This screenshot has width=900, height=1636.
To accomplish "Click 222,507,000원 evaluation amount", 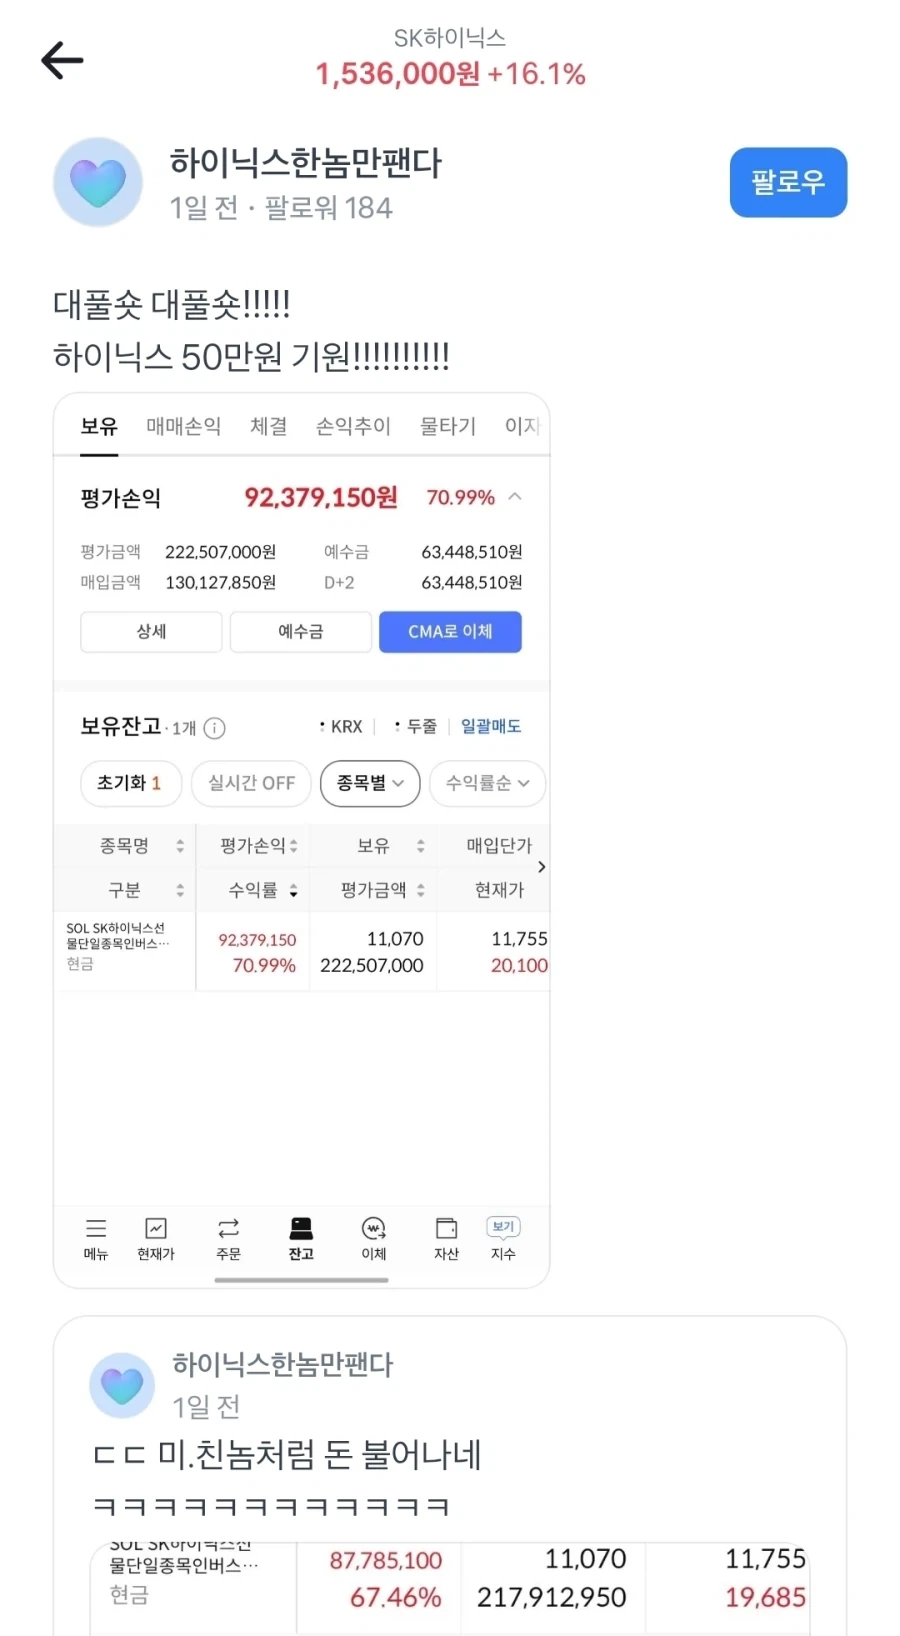I will click(221, 552).
